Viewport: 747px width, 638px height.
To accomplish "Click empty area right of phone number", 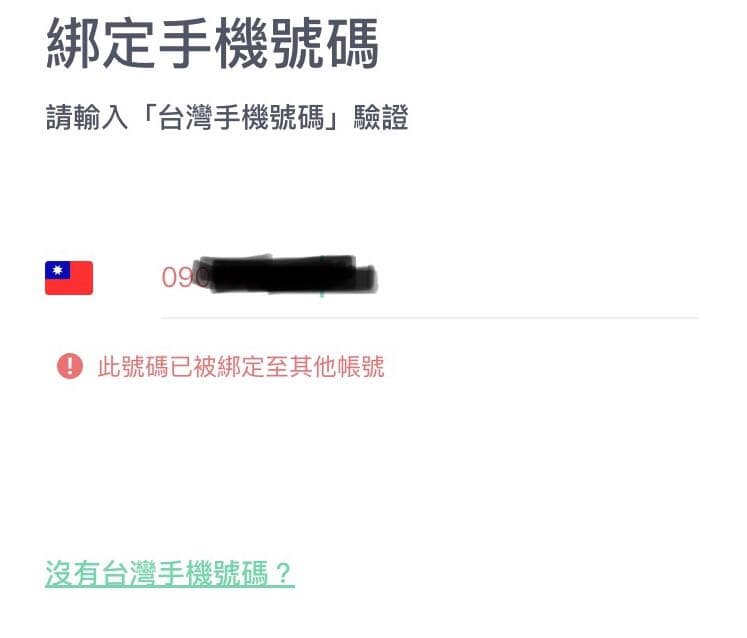I will (x=538, y=278).
